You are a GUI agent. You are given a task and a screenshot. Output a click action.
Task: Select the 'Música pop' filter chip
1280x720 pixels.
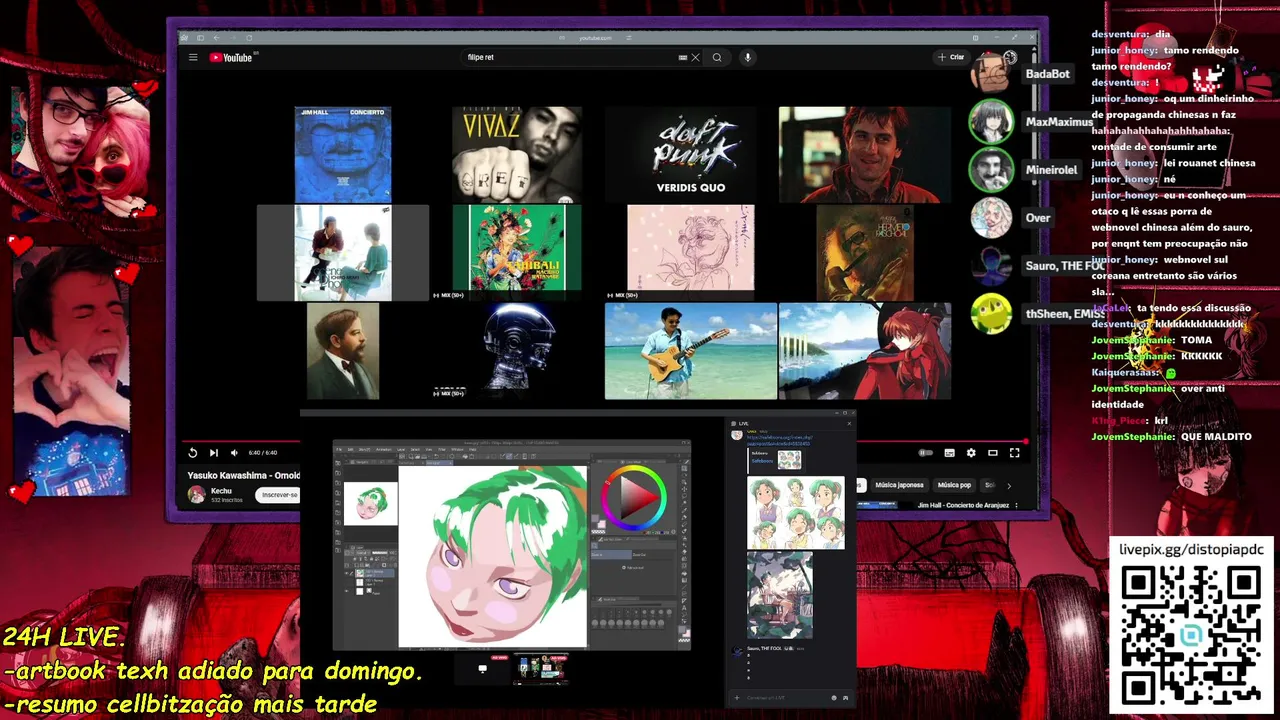954,485
